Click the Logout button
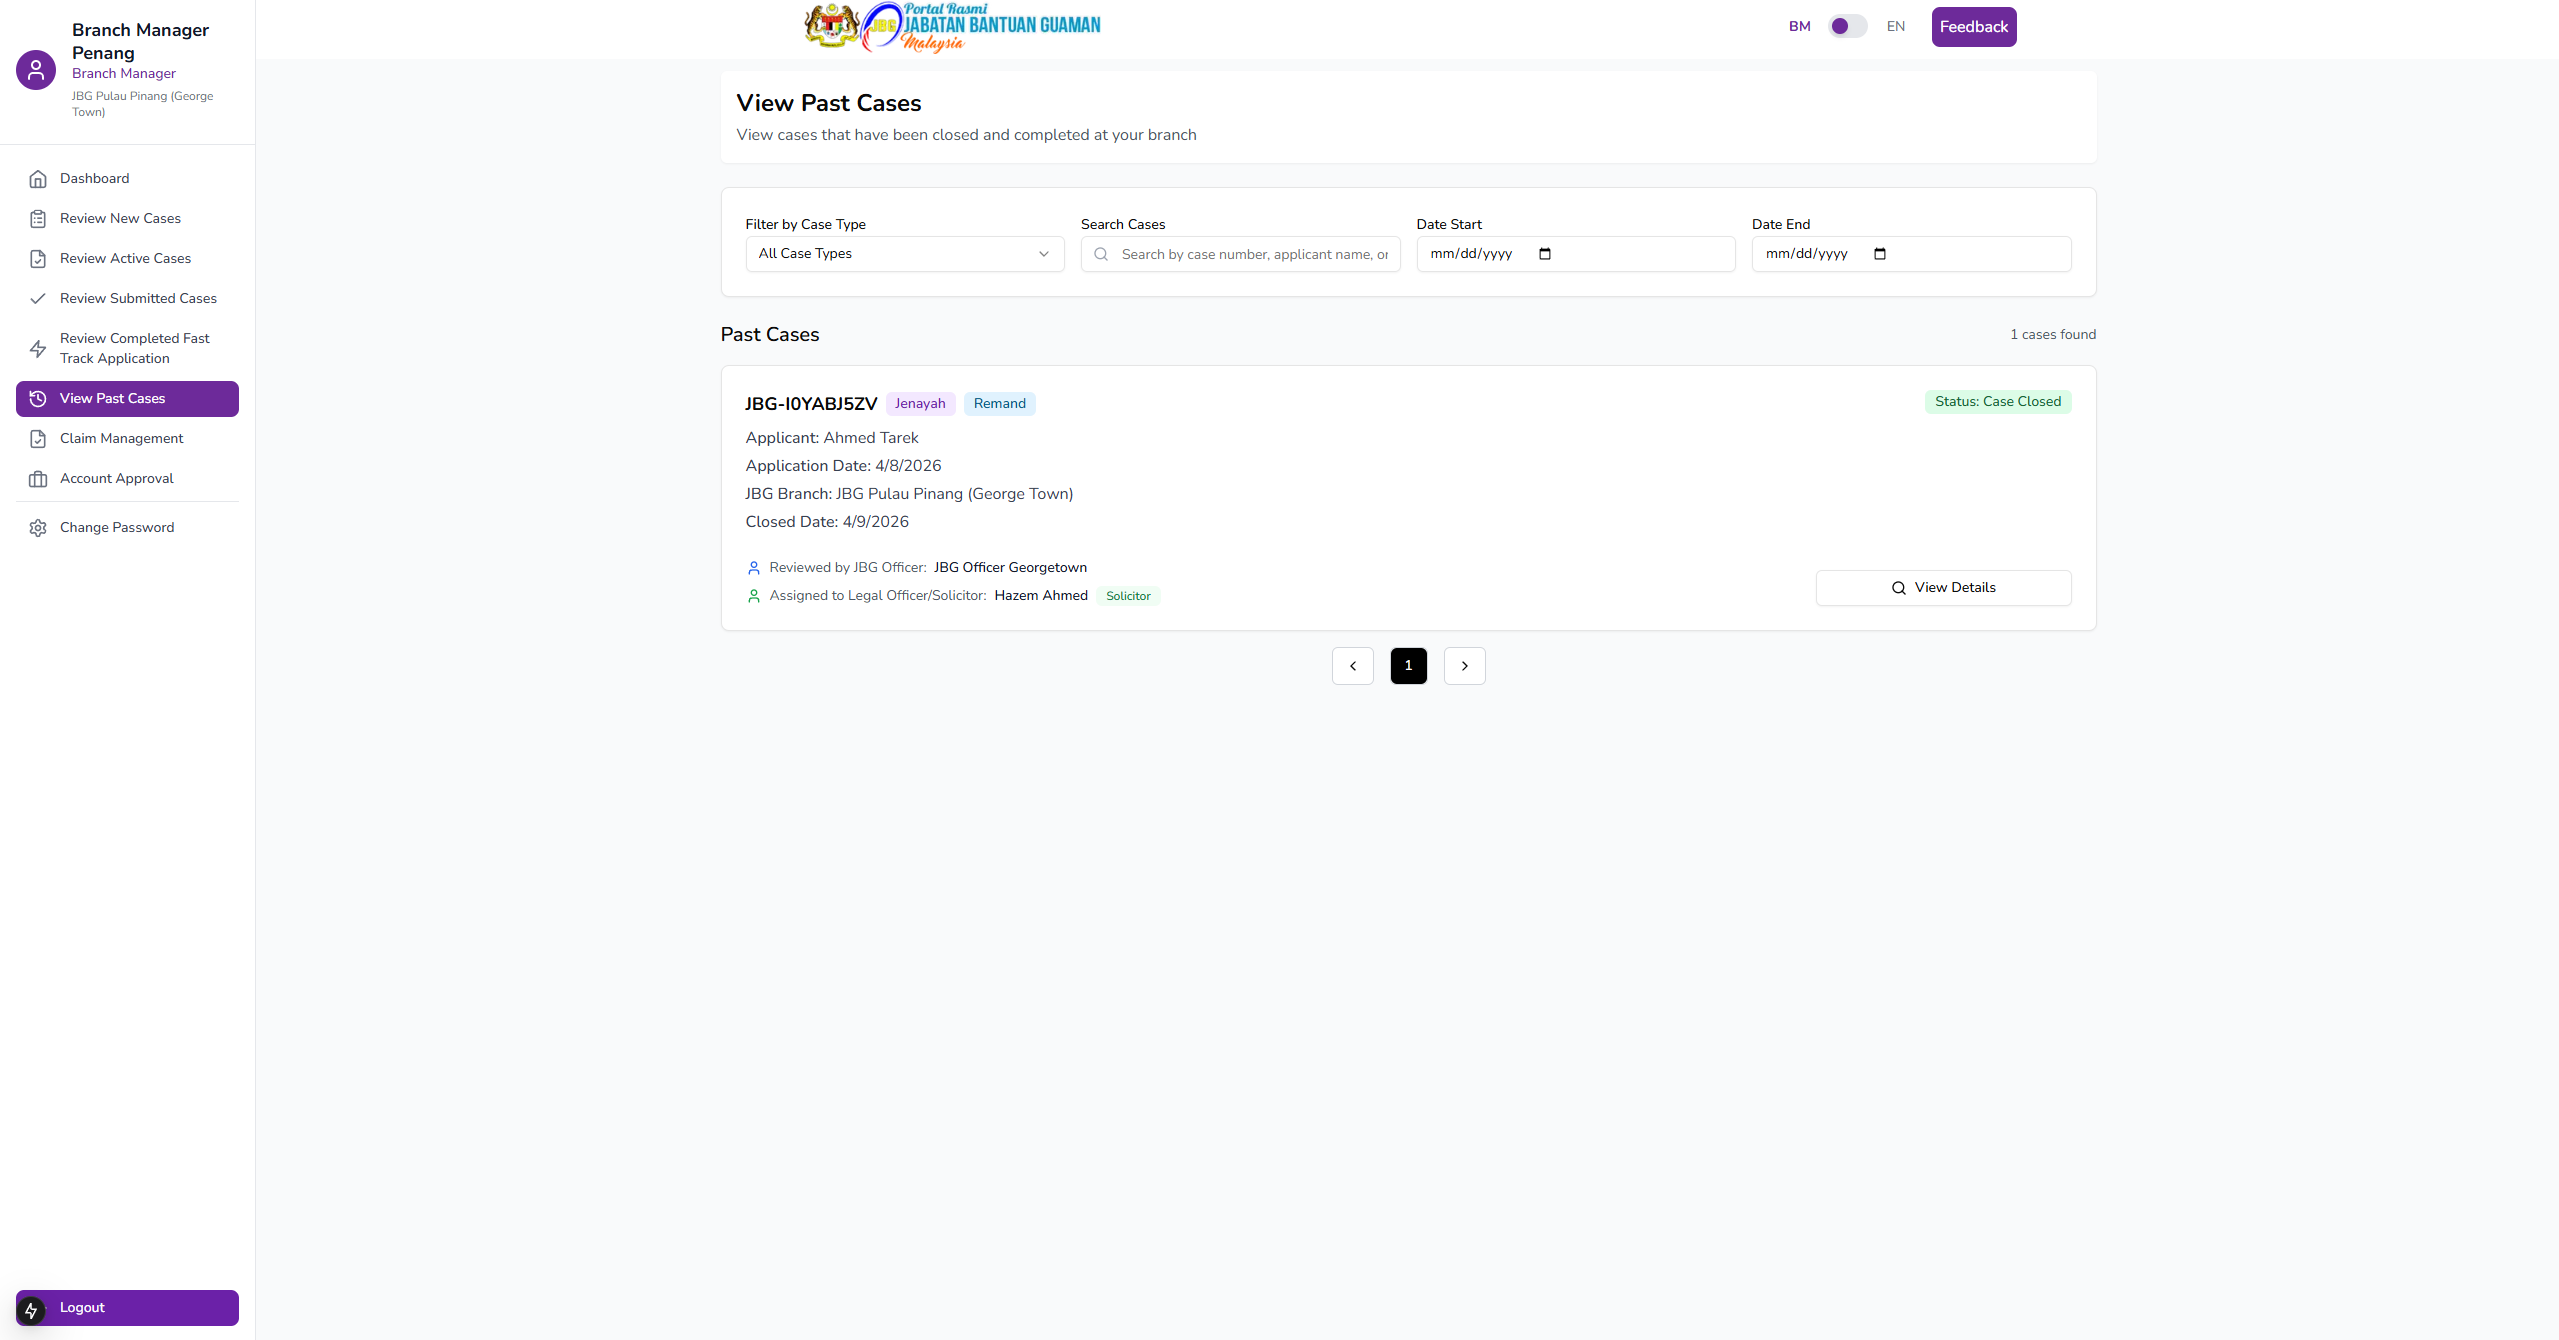This screenshot has height=1340, width=2559. click(127, 1308)
